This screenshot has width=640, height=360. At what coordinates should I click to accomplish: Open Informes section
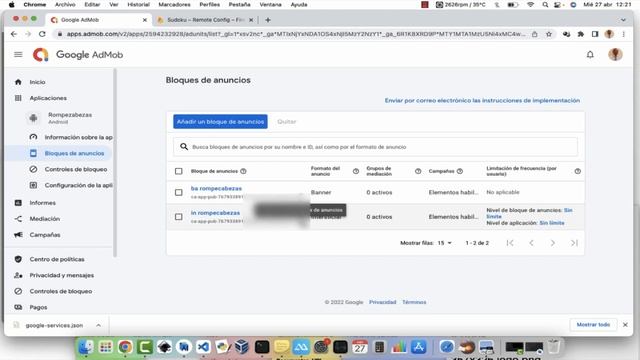[42, 202]
